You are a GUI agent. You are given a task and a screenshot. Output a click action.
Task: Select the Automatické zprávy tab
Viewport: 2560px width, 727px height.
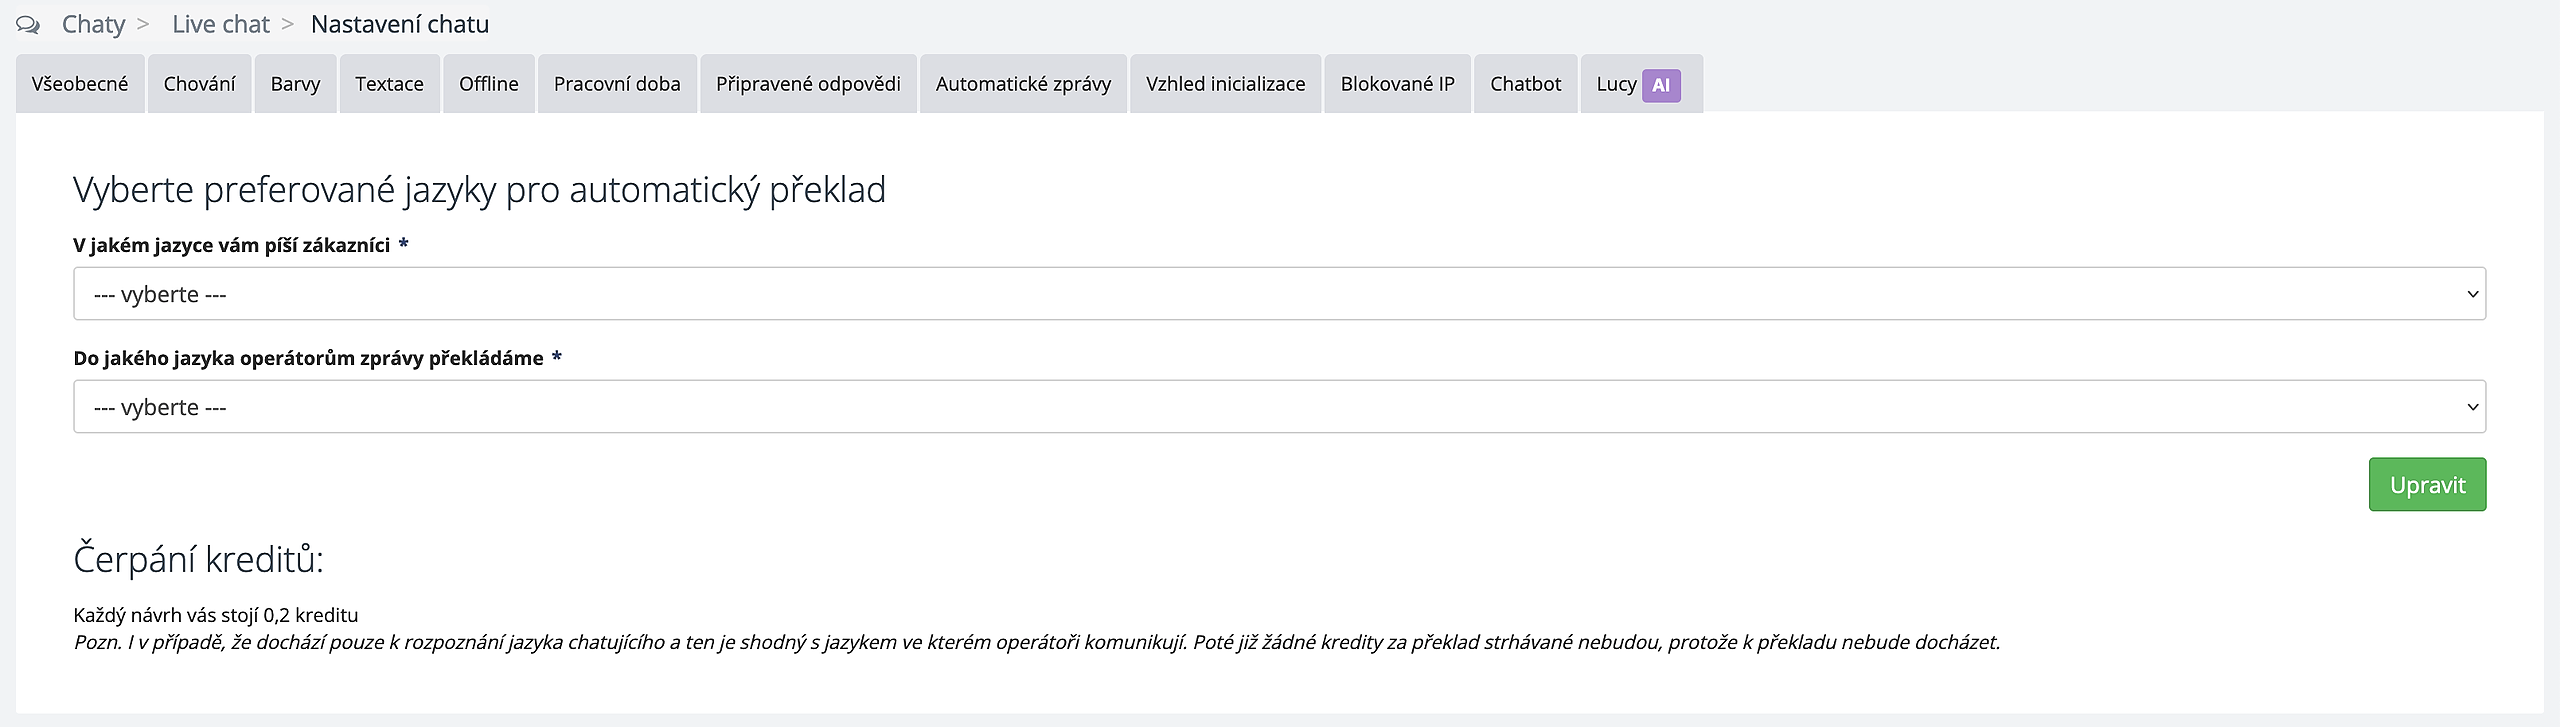[x=1023, y=84]
